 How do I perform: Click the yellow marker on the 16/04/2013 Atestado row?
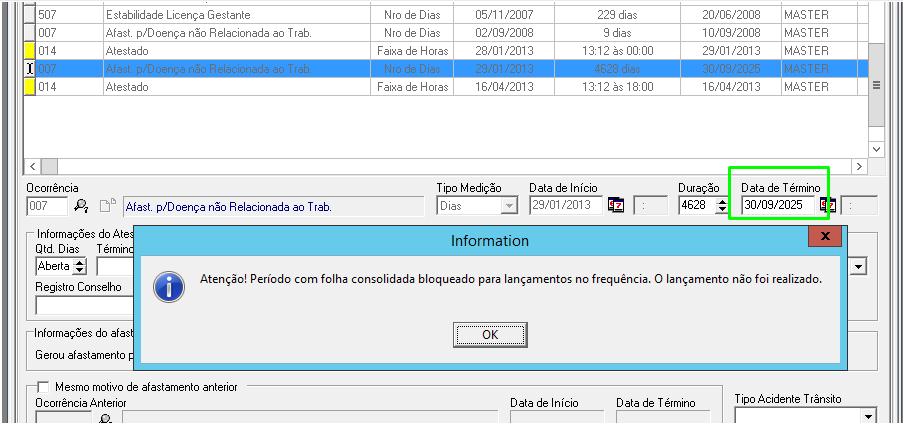(29, 87)
